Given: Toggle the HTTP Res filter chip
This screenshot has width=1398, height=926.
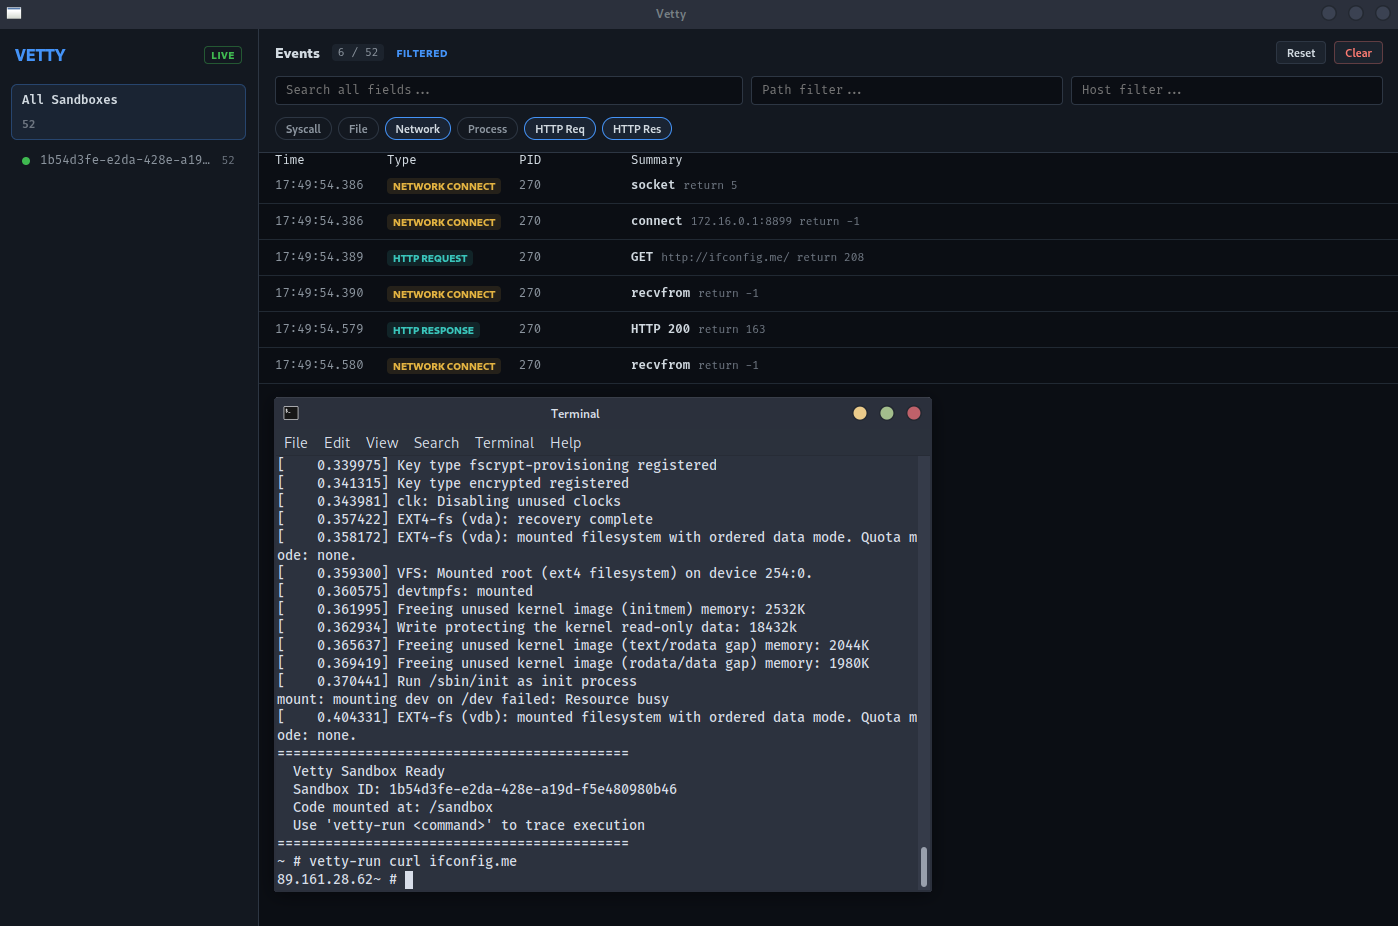Looking at the screenshot, I should click(x=637, y=129).
